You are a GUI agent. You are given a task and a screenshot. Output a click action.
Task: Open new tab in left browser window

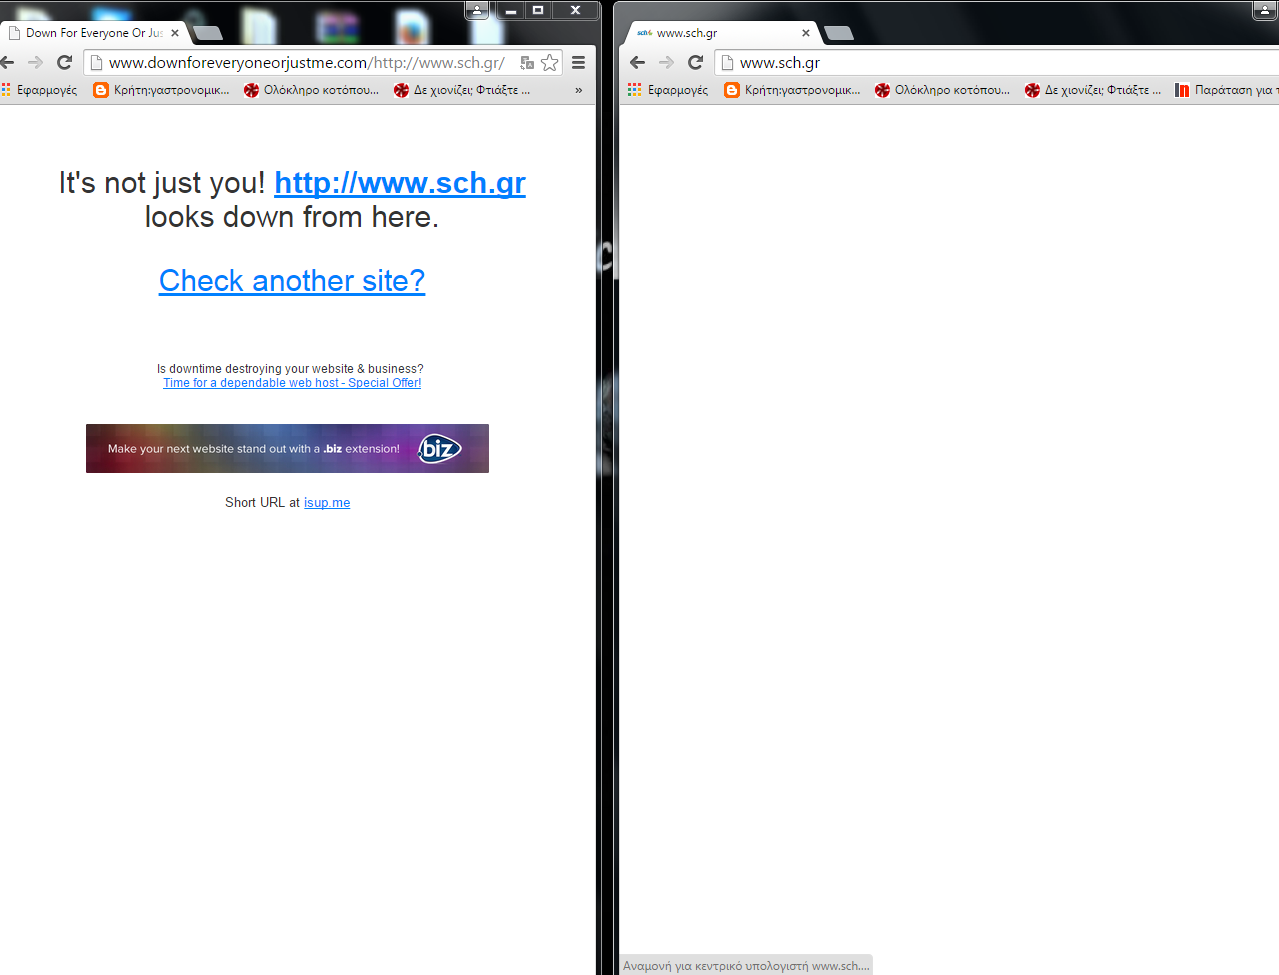208,33
